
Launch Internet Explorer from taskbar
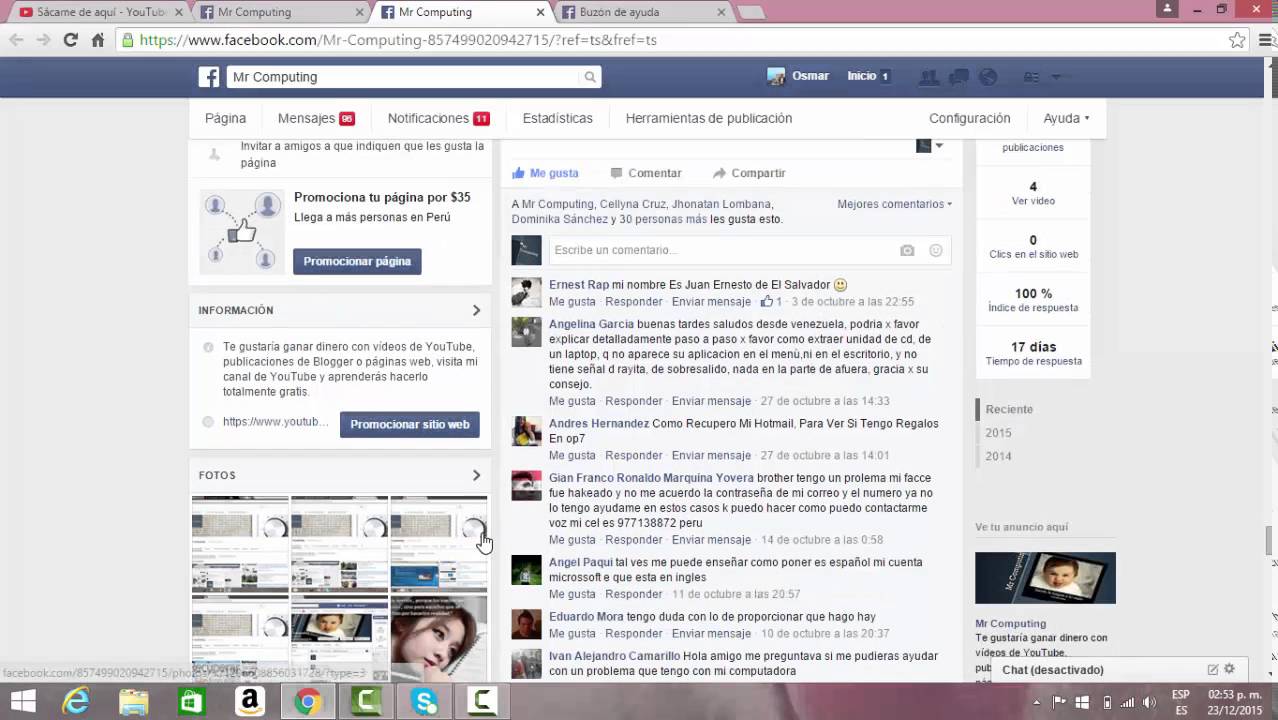pyautogui.click(x=76, y=701)
